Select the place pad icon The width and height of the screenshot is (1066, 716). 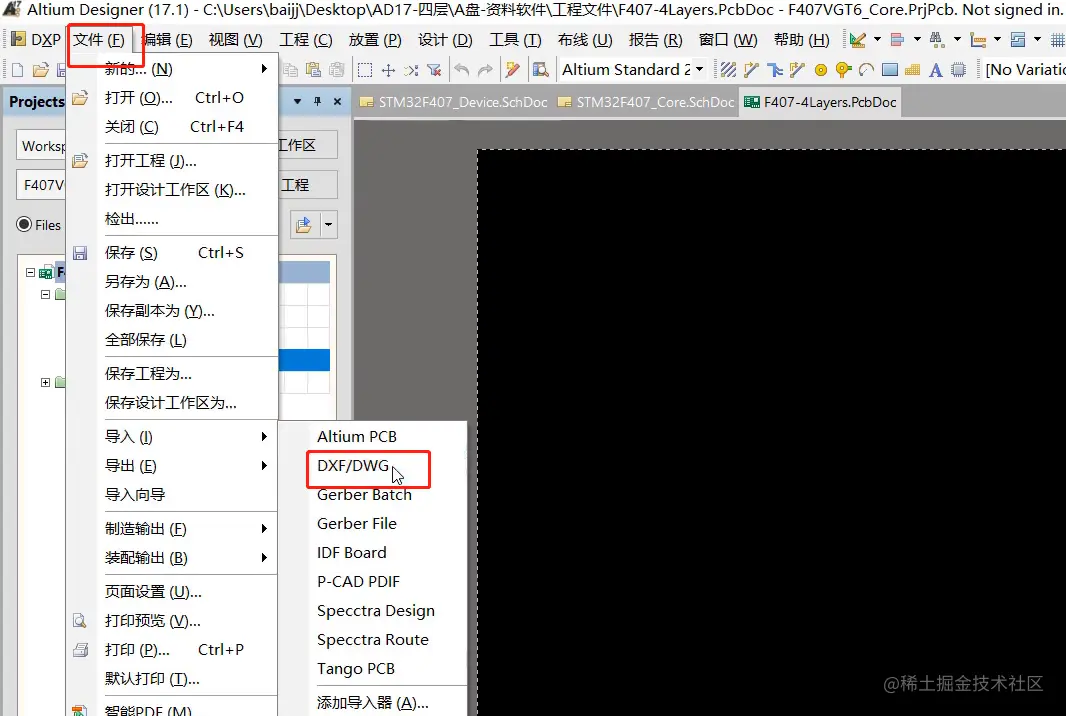pyautogui.click(x=821, y=70)
